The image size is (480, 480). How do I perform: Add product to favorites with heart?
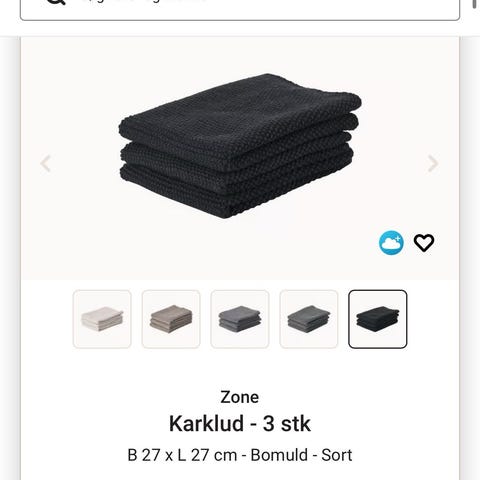point(424,243)
